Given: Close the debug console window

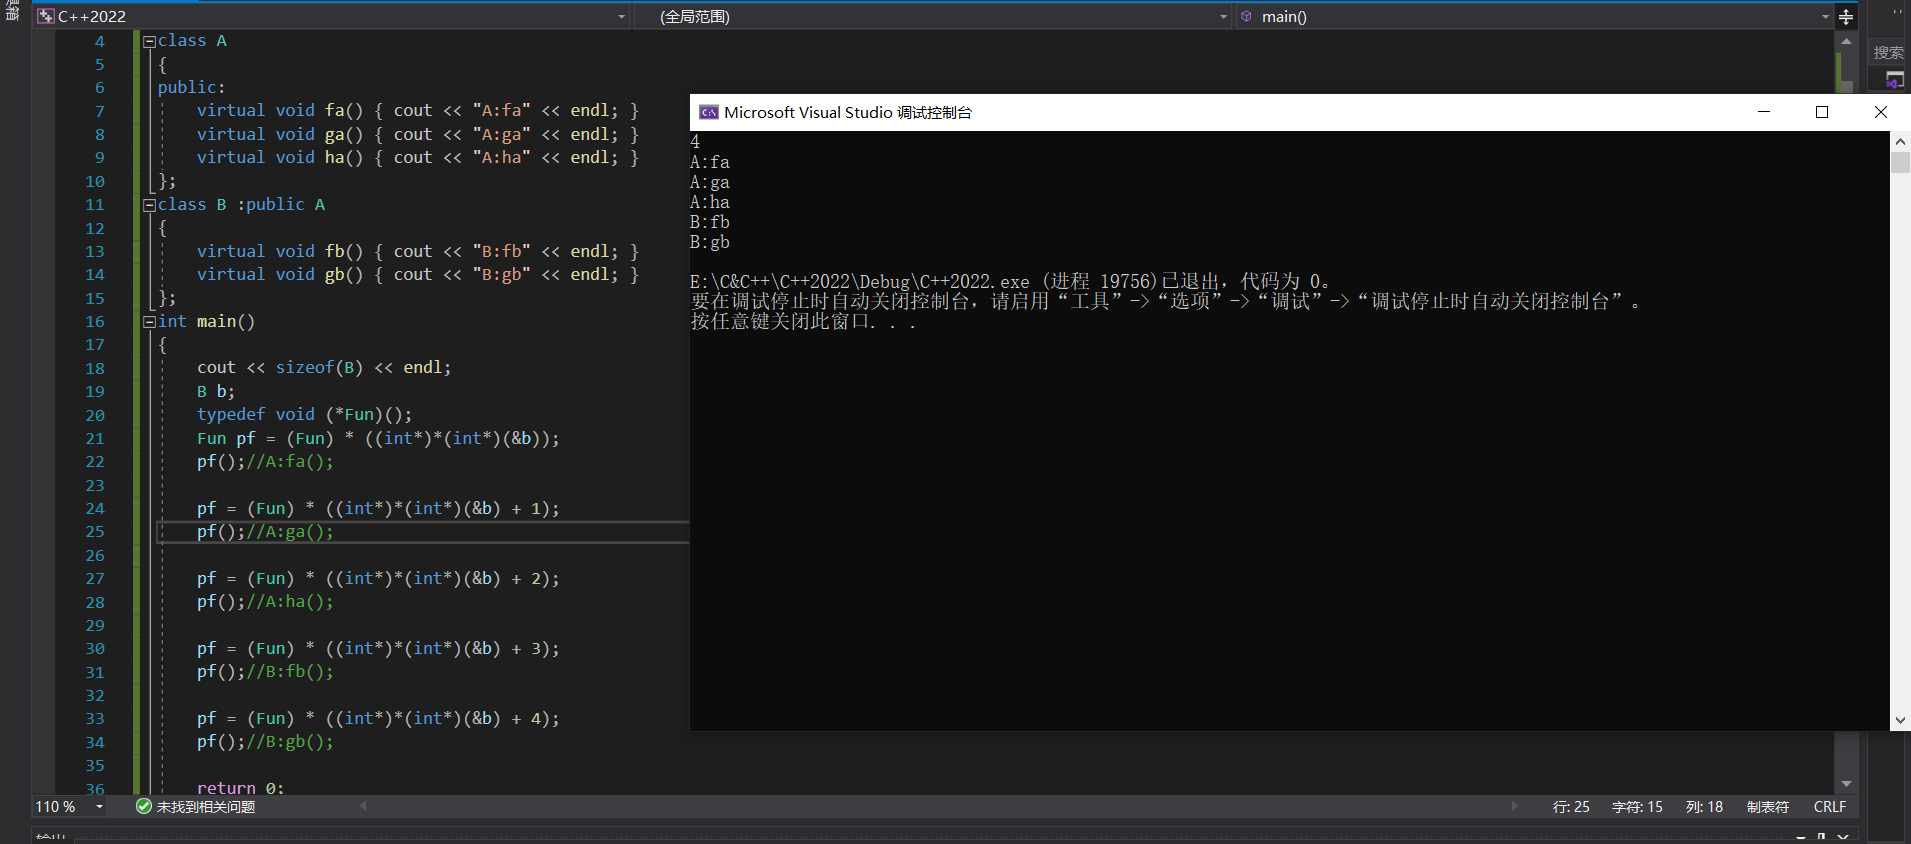Looking at the screenshot, I should coord(1880,112).
